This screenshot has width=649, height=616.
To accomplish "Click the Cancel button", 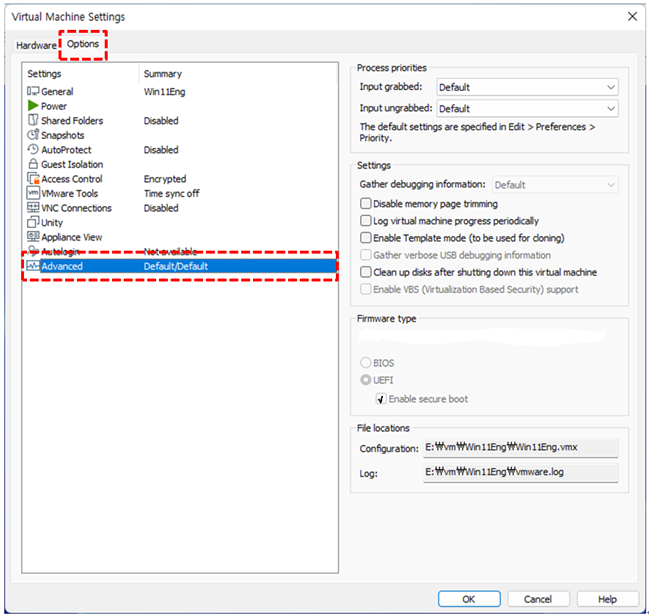I will (x=538, y=599).
